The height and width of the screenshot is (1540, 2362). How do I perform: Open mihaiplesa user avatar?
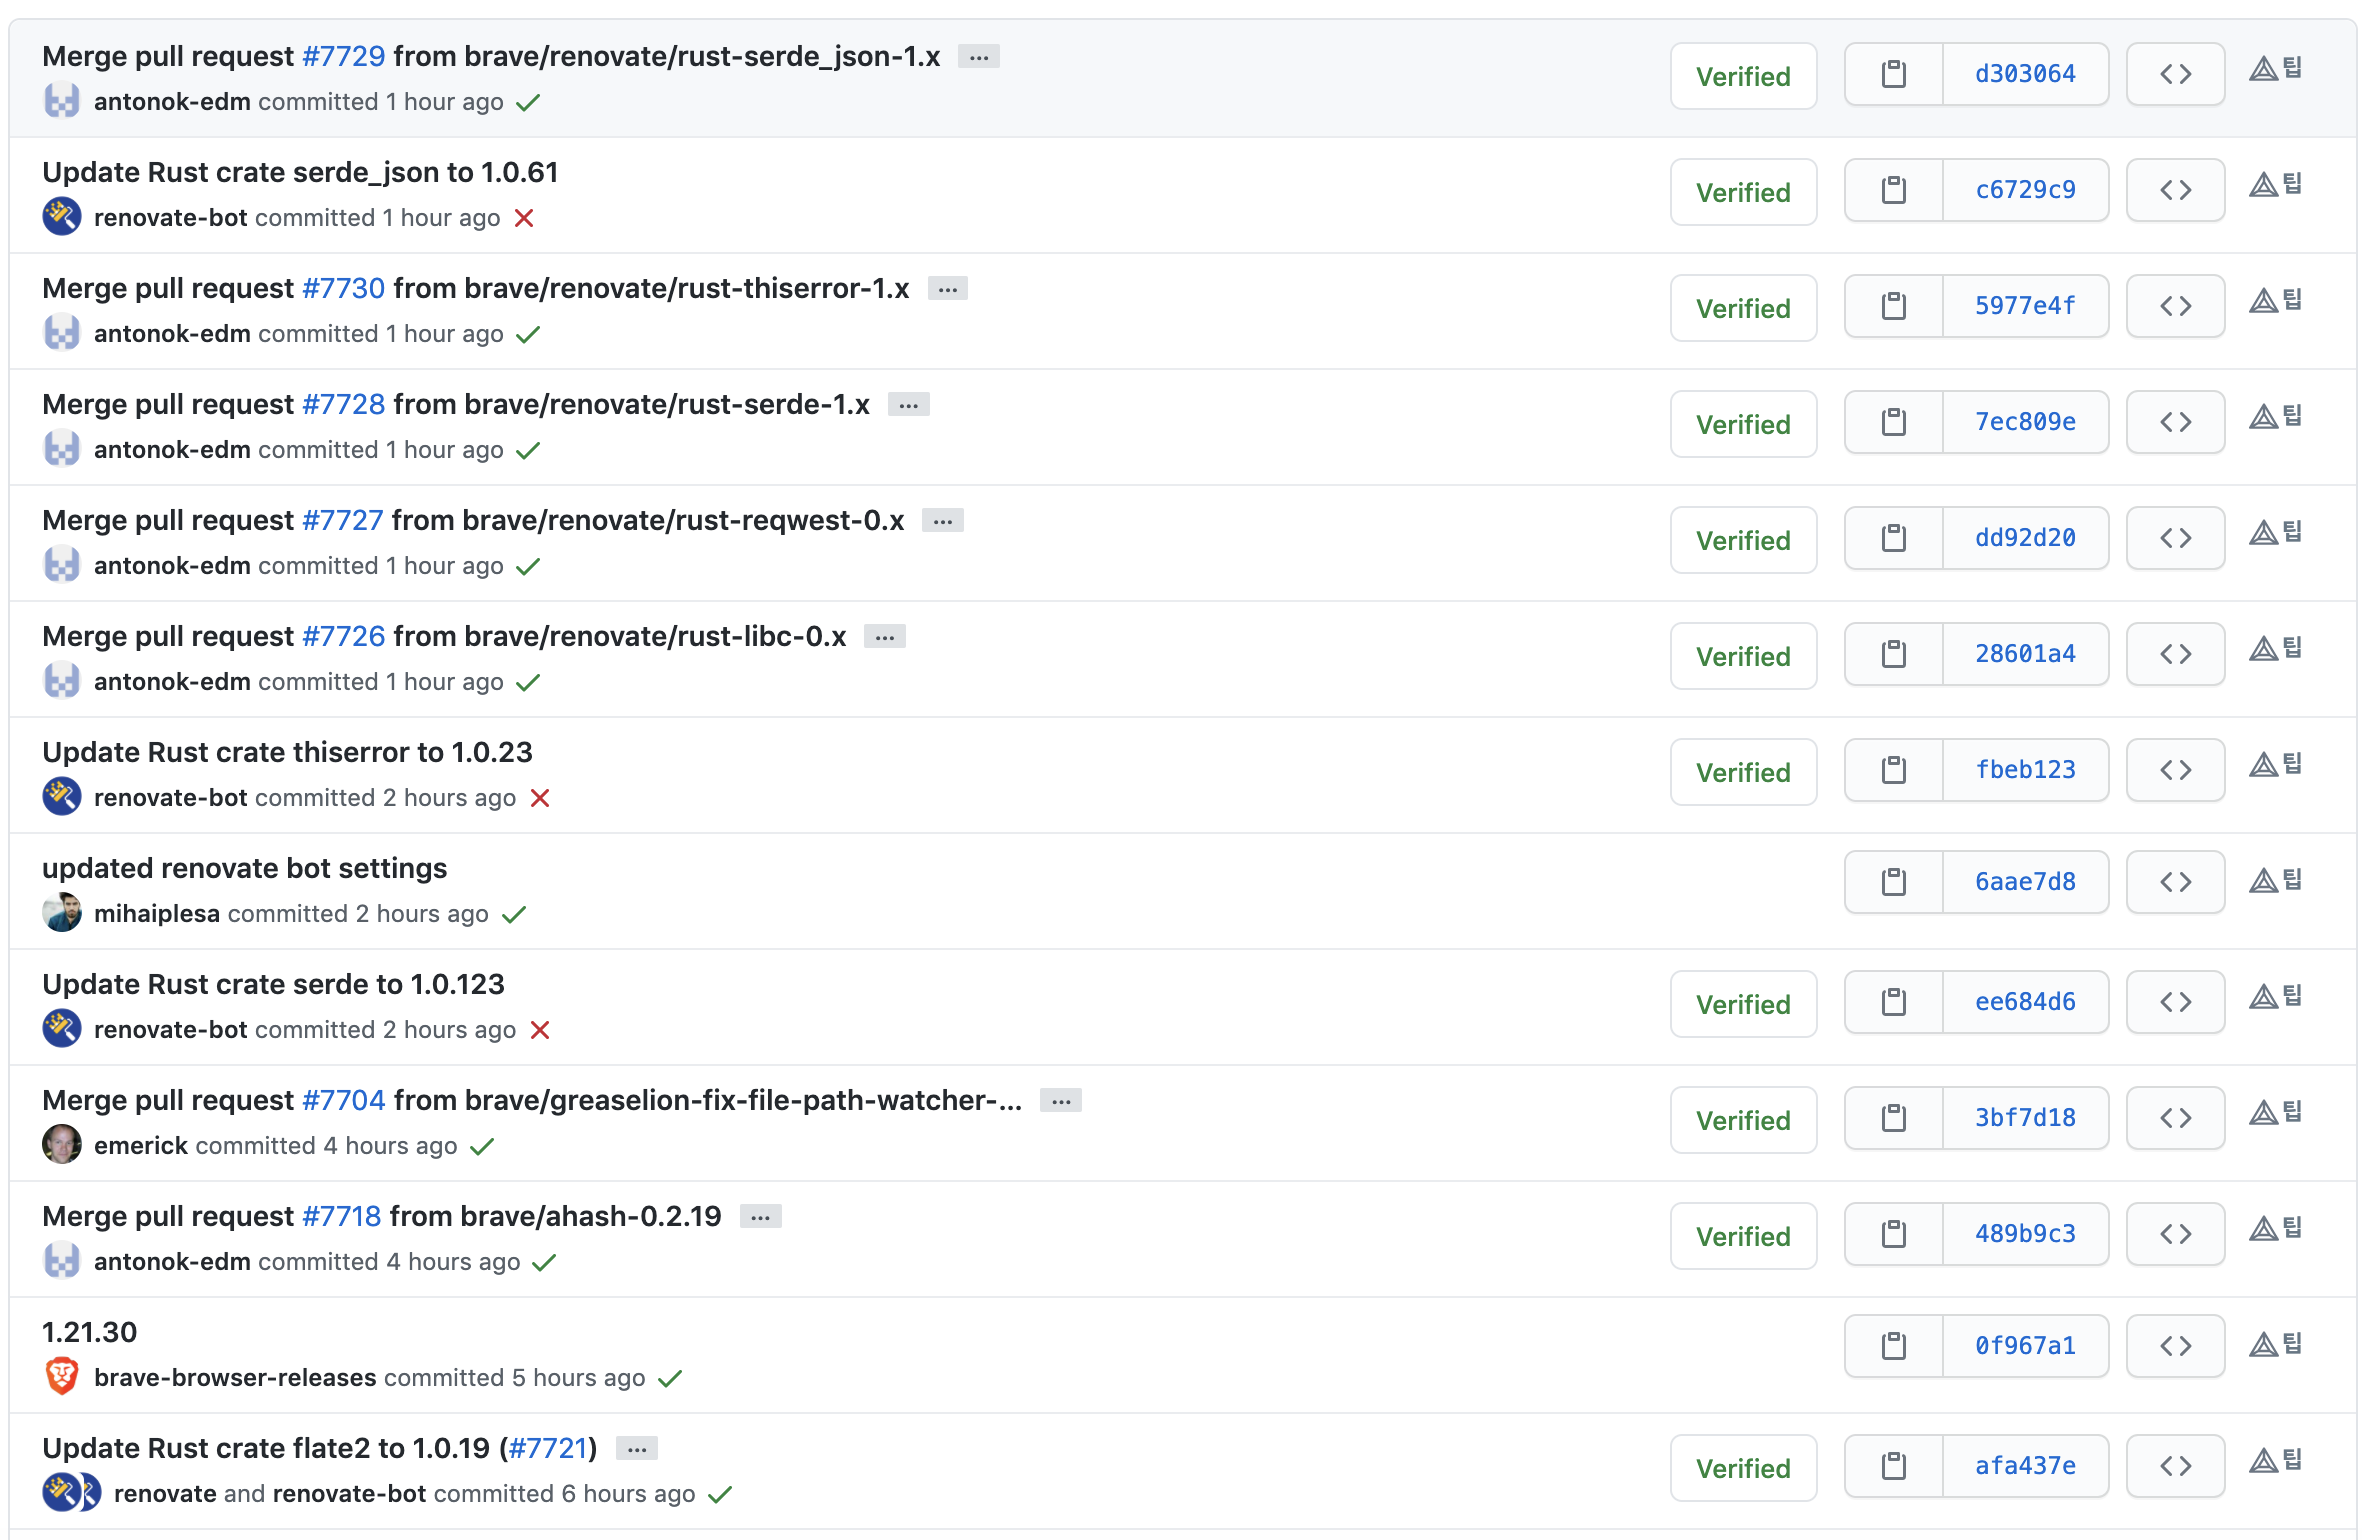click(x=62, y=913)
